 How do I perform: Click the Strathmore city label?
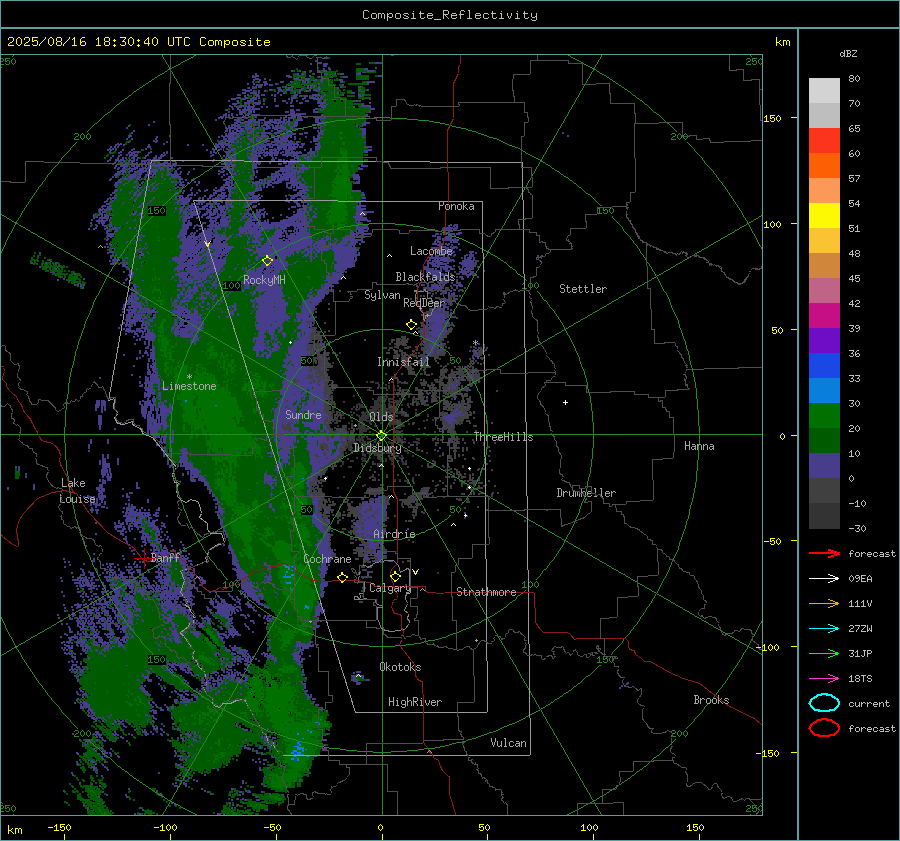[x=486, y=592]
